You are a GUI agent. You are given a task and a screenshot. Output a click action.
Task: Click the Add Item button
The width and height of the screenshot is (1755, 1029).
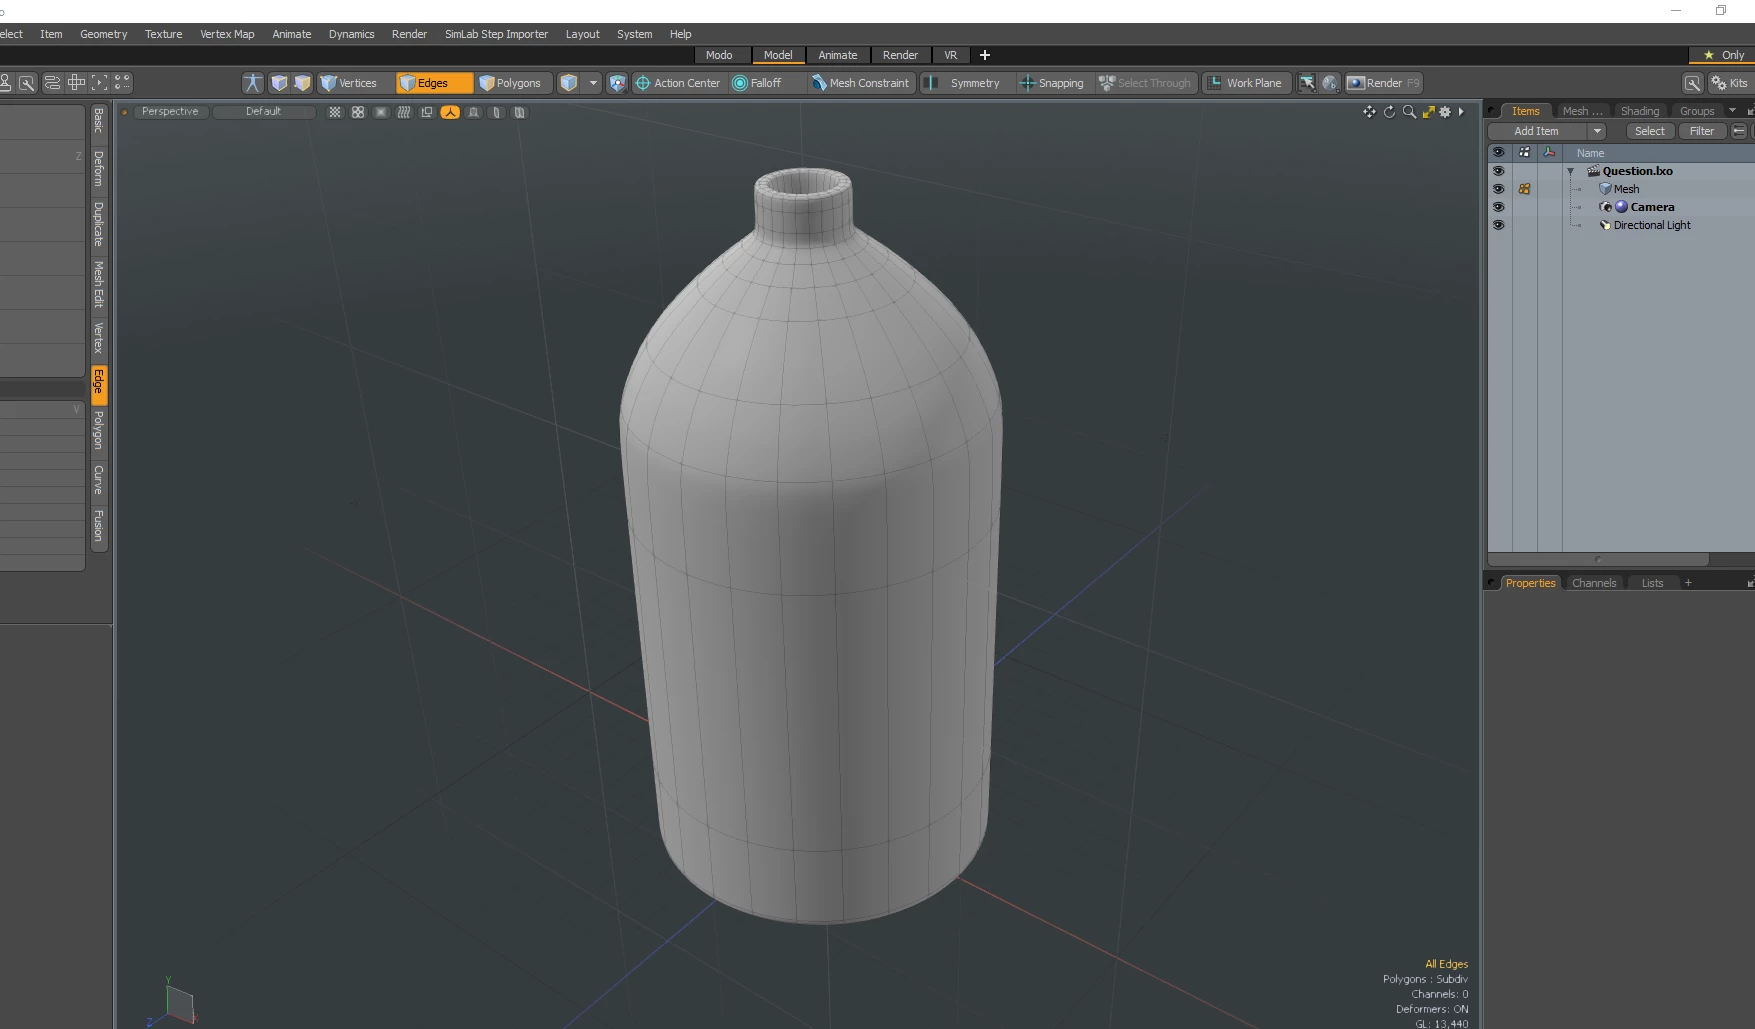[x=1536, y=131]
